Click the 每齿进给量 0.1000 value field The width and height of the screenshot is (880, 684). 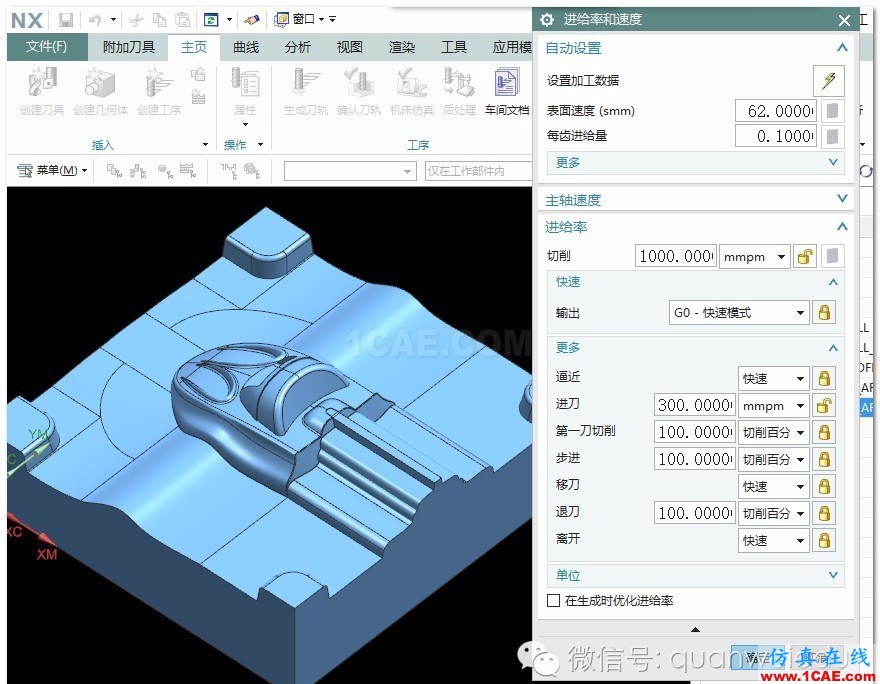coord(776,136)
